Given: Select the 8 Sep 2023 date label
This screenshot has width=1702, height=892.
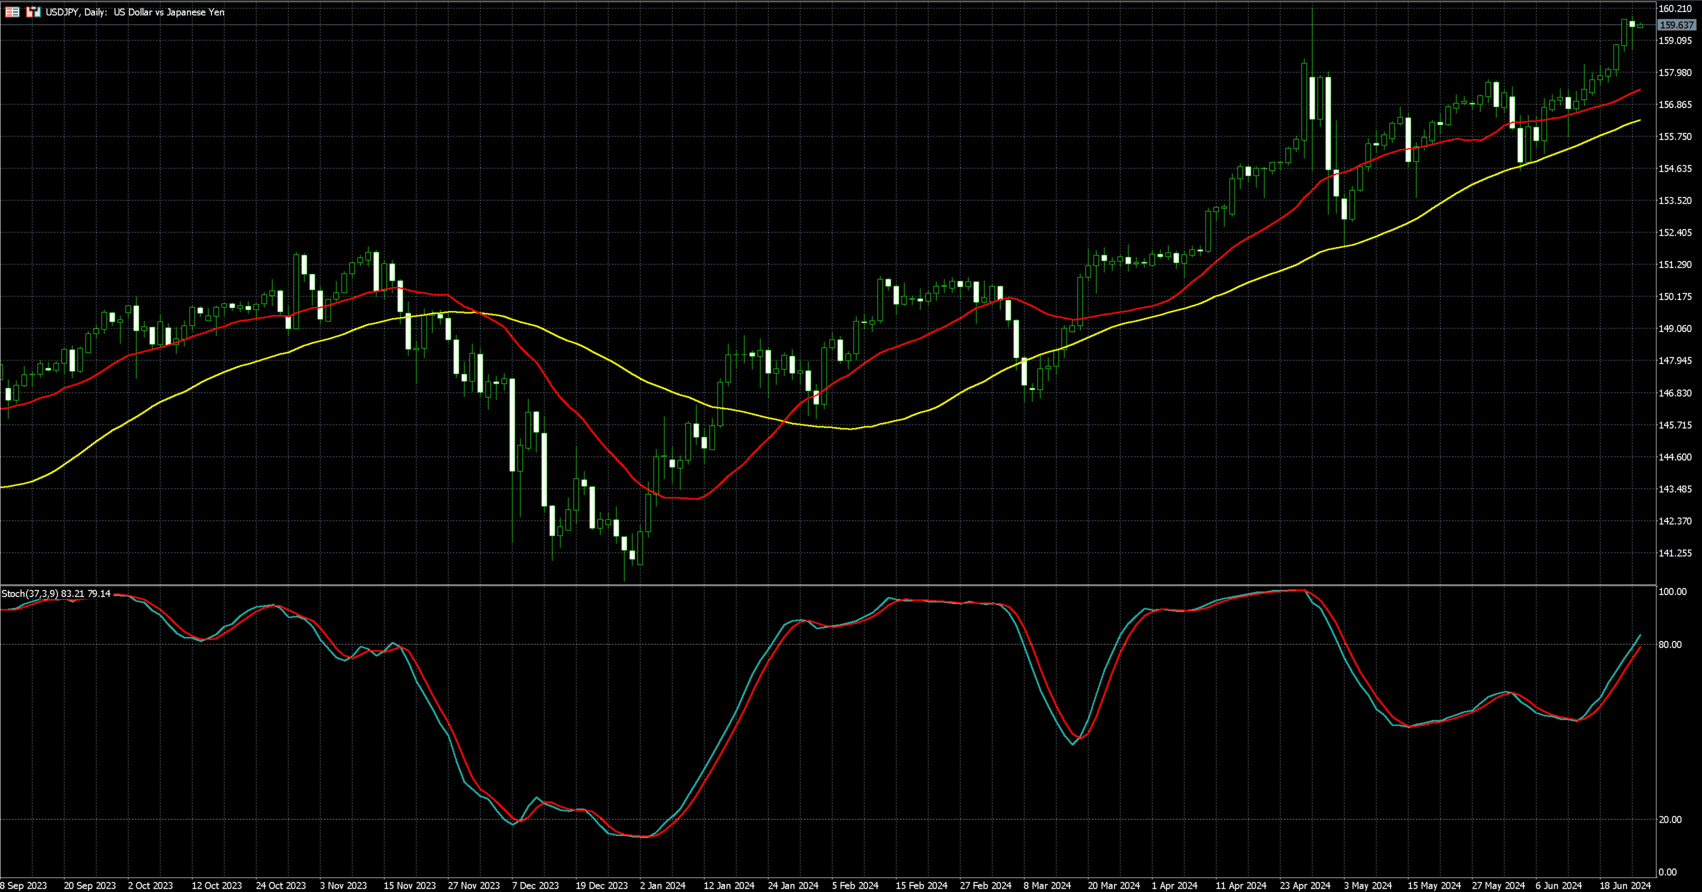Looking at the screenshot, I should [x=24, y=885].
